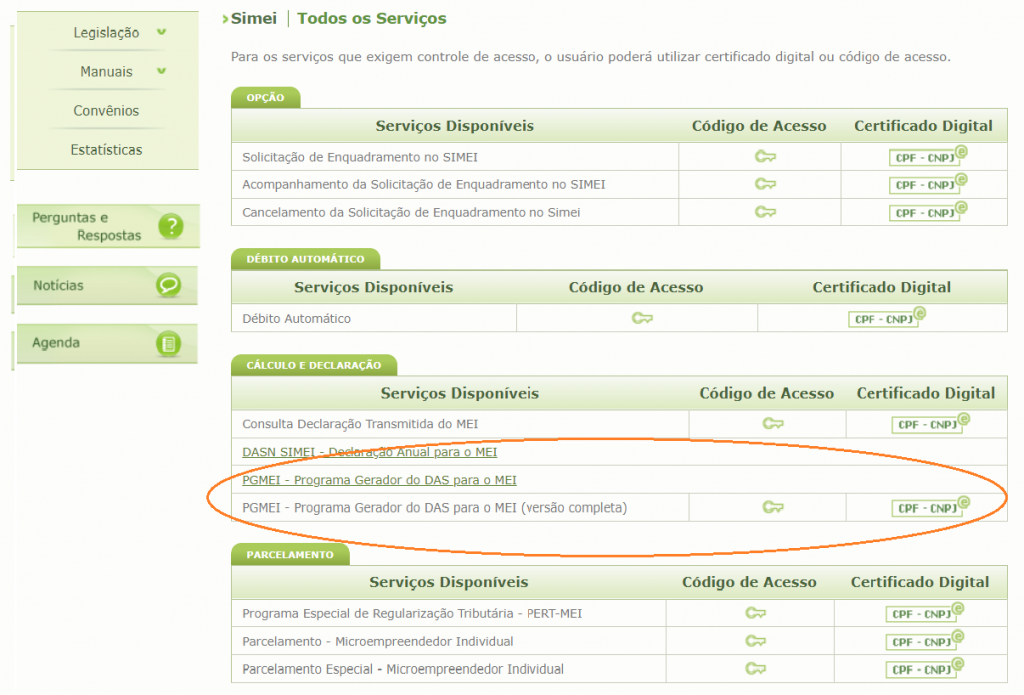Open DASN SIMEI - Declaração Anual link
The width and height of the screenshot is (1024, 695).
[370, 452]
